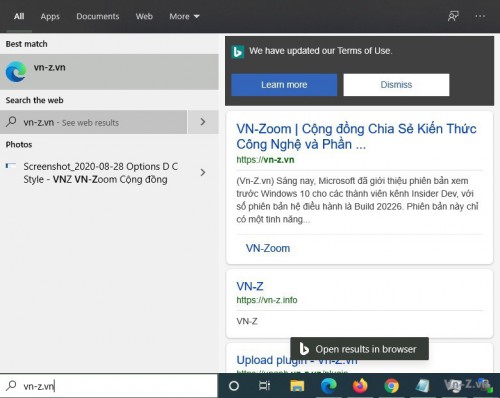
Task: Click the search magnifier in search box
Action: point(11,386)
